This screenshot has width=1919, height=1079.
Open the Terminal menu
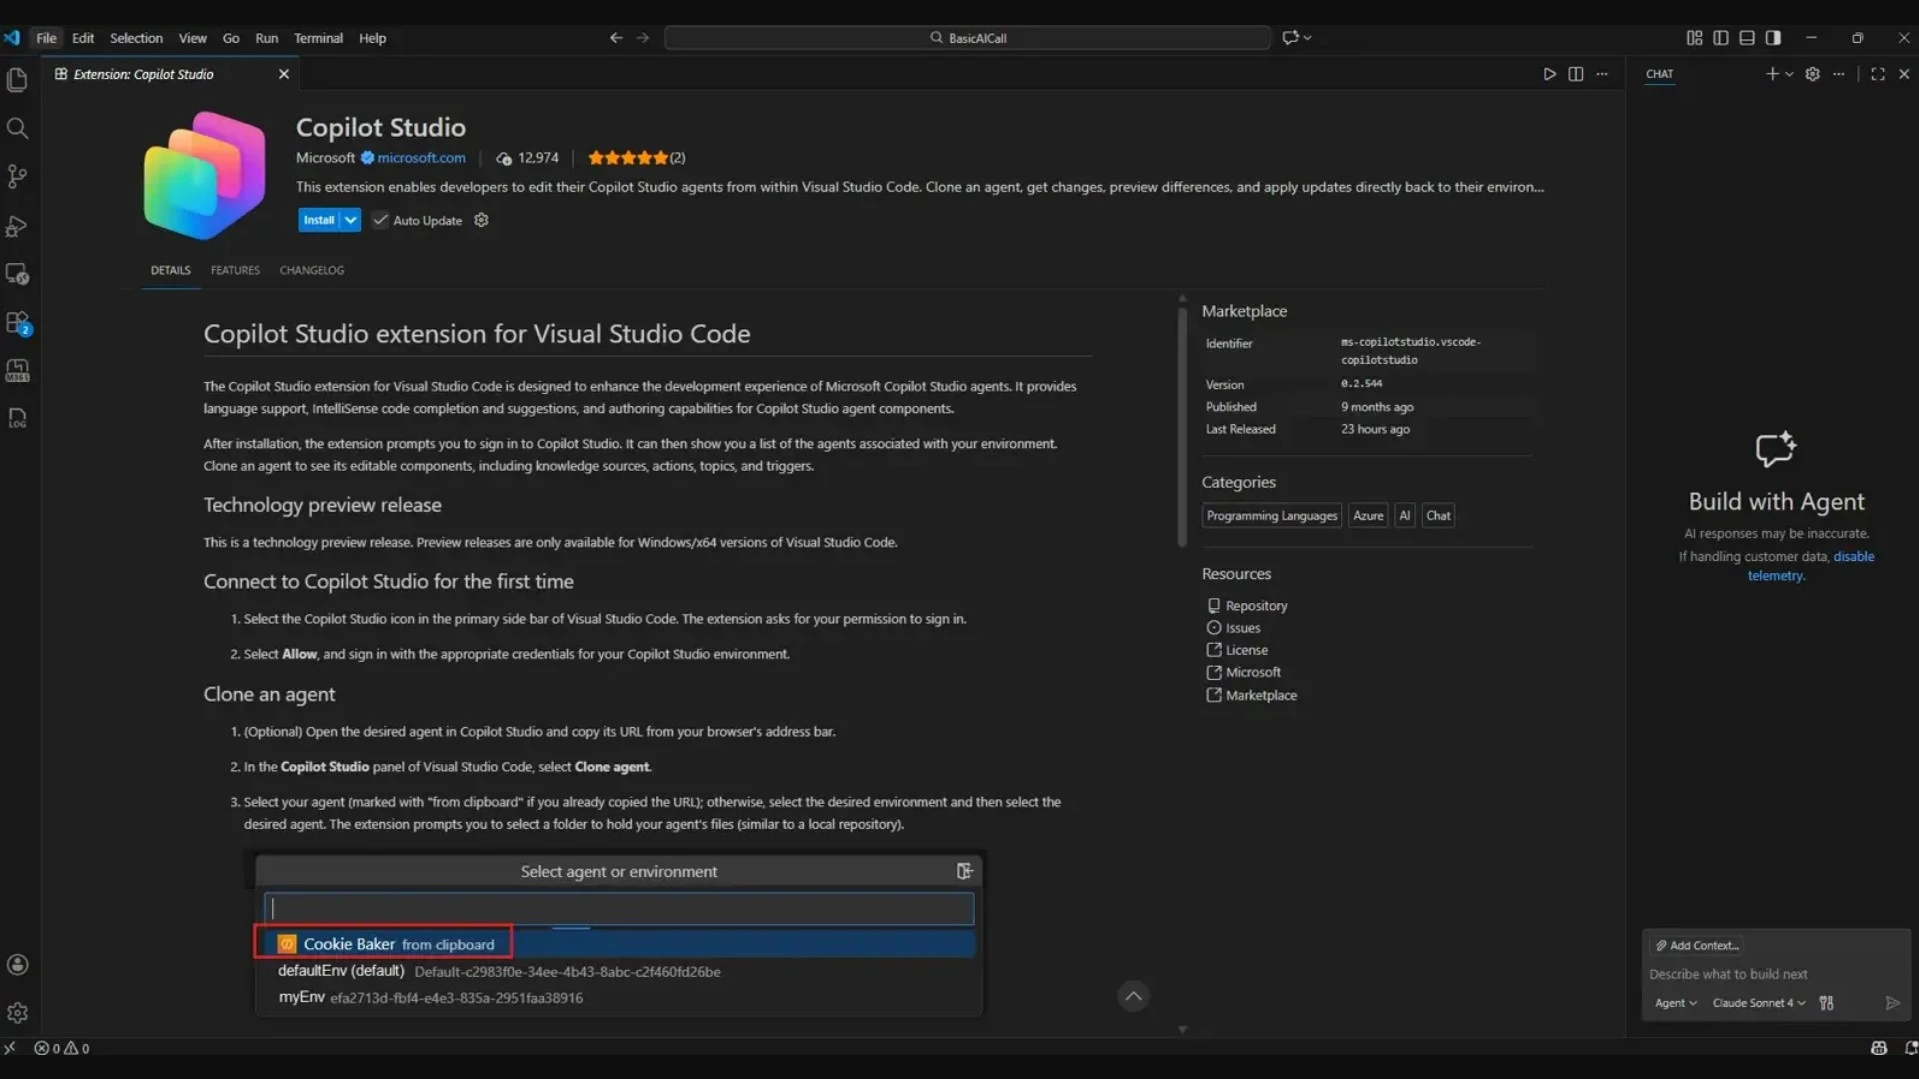[x=318, y=38]
